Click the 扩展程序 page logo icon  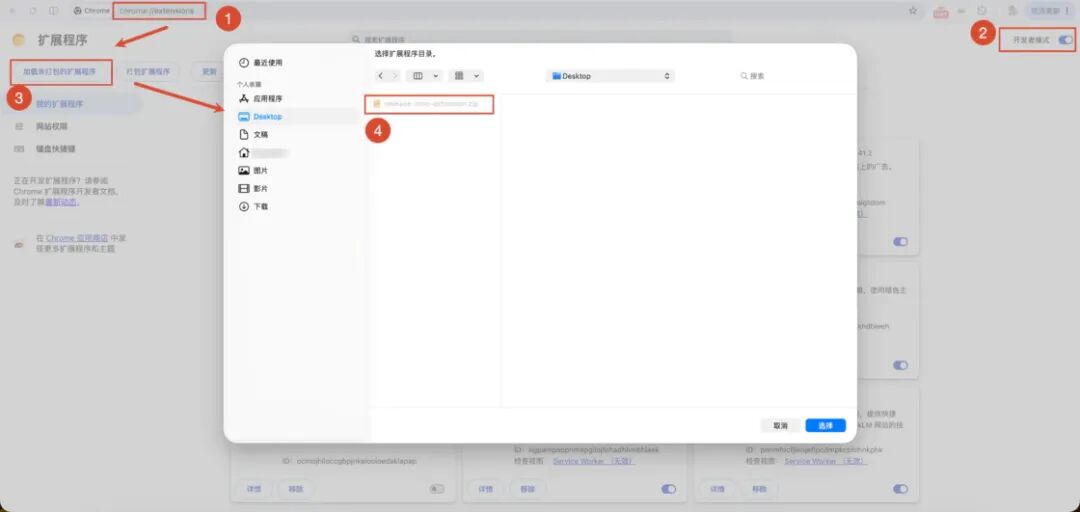[19, 40]
